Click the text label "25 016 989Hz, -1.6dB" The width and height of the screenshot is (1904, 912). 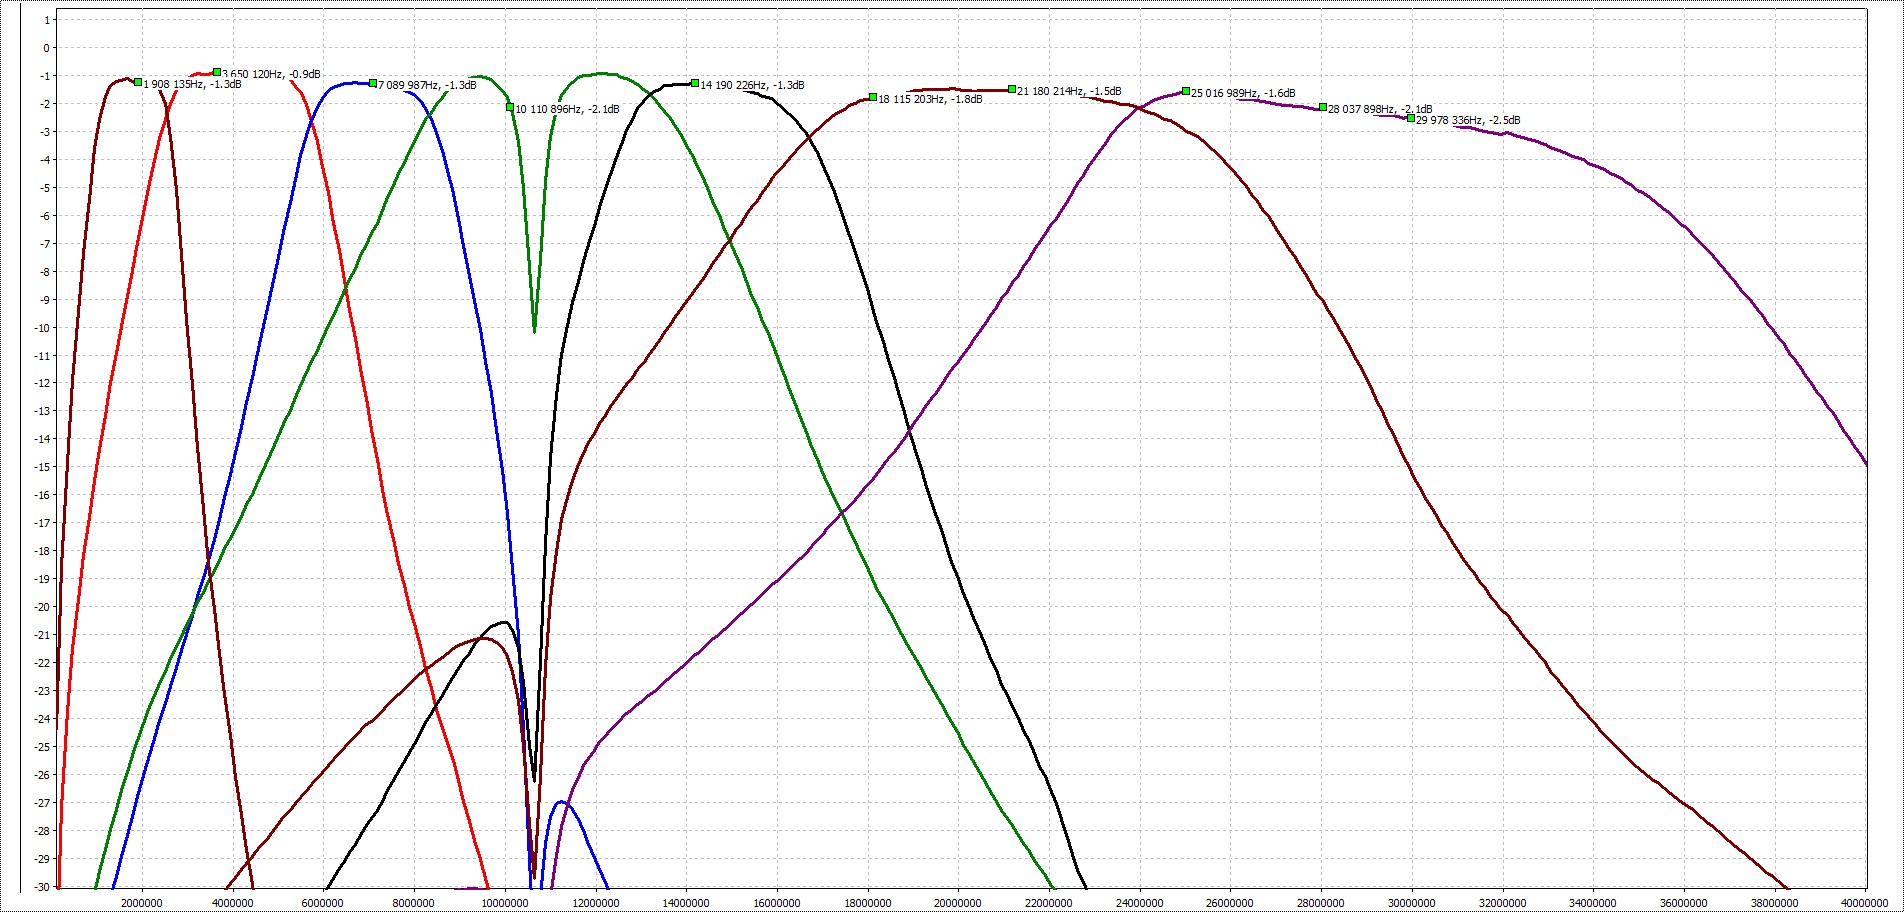click(x=1243, y=94)
